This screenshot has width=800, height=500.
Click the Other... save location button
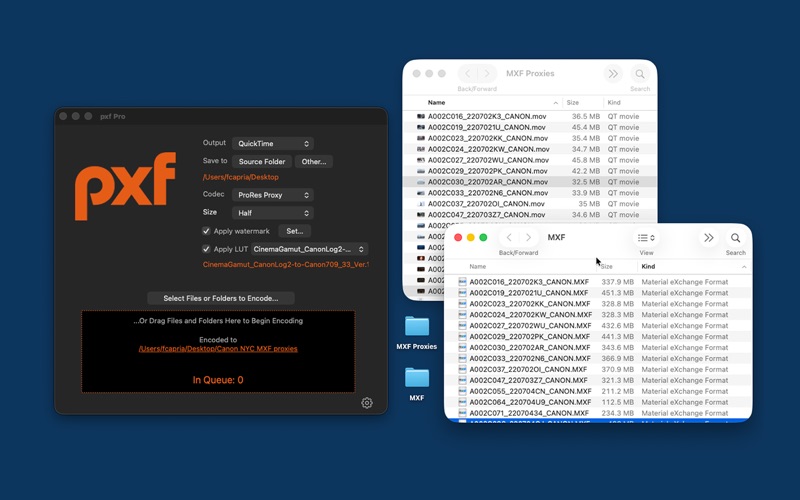coord(314,162)
